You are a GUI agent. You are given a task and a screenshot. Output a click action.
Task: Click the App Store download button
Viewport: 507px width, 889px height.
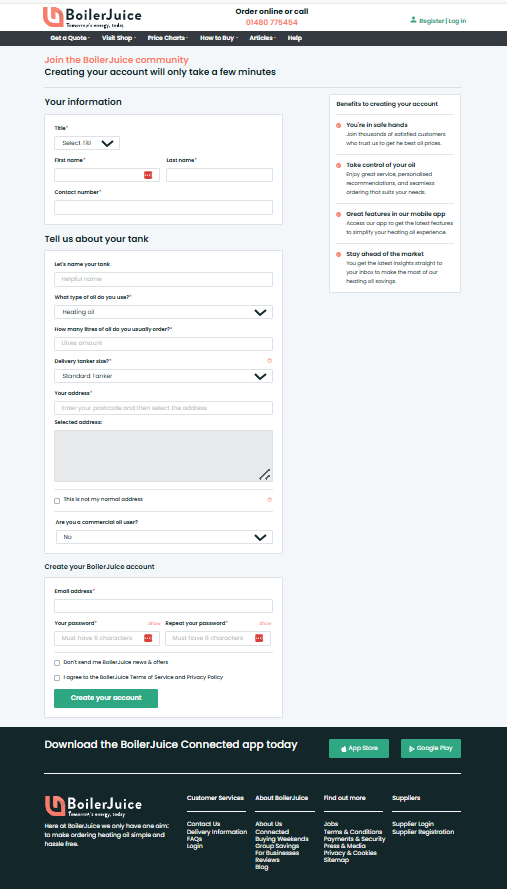tap(359, 748)
